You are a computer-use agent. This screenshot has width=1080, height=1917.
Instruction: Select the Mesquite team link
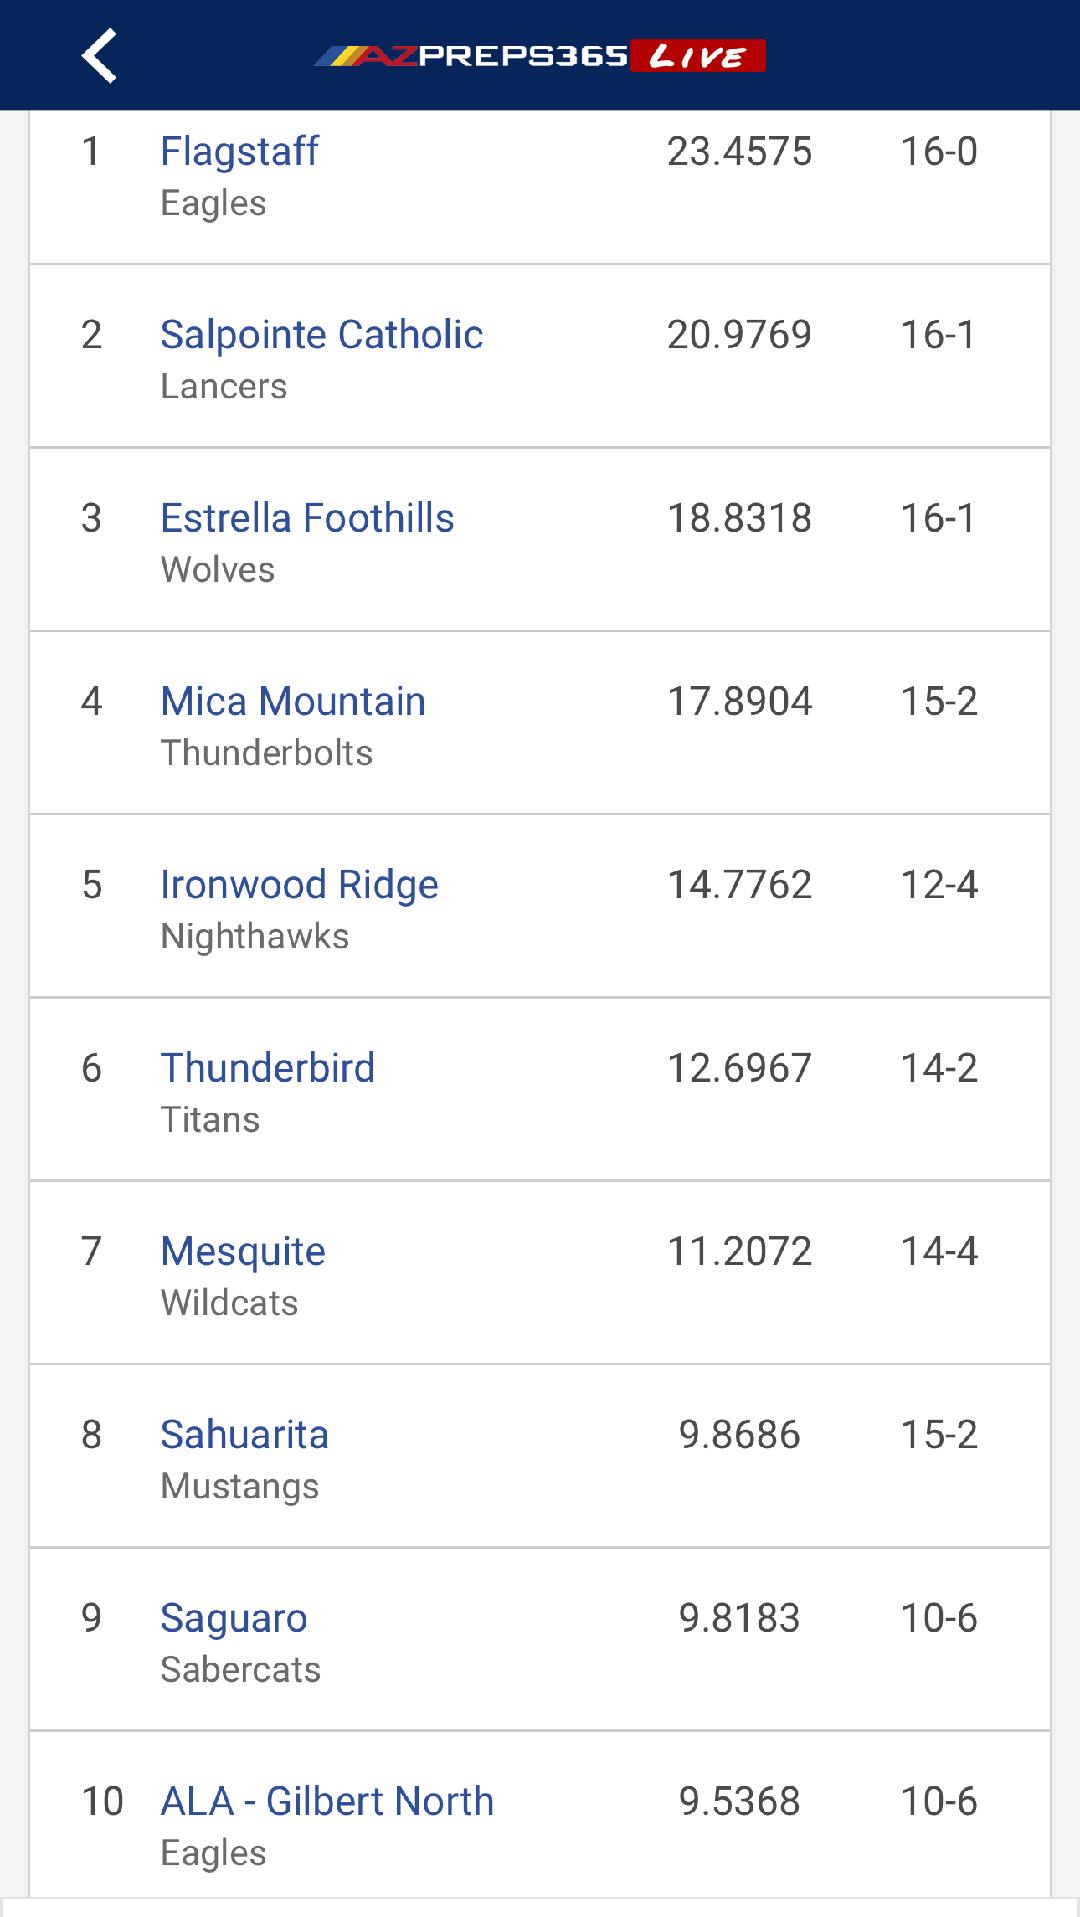pyautogui.click(x=243, y=1252)
